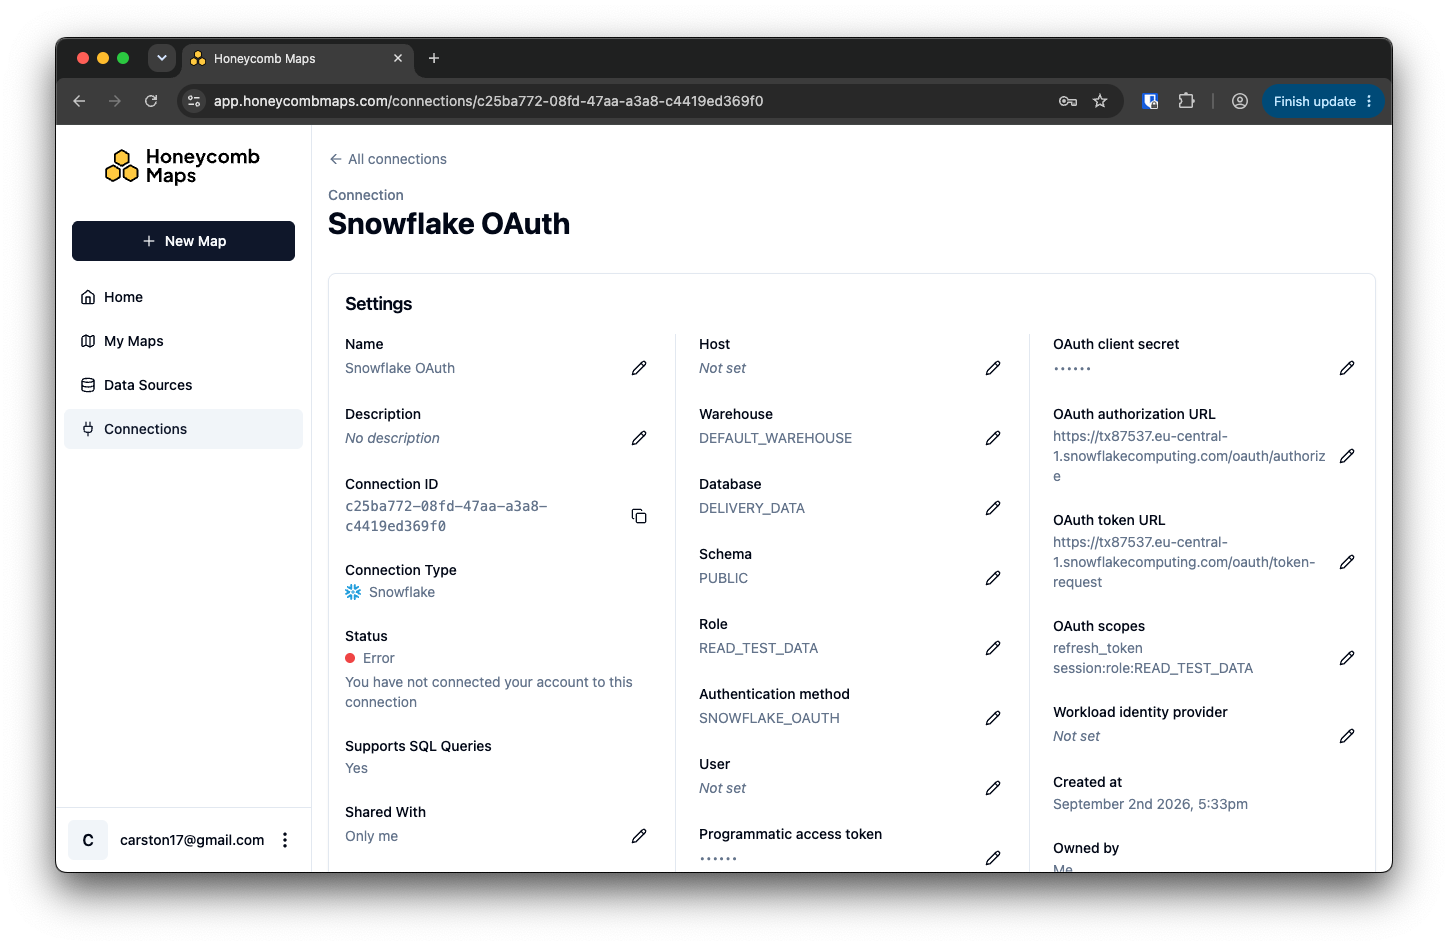Click the Snowflake connection type label

(x=402, y=592)
